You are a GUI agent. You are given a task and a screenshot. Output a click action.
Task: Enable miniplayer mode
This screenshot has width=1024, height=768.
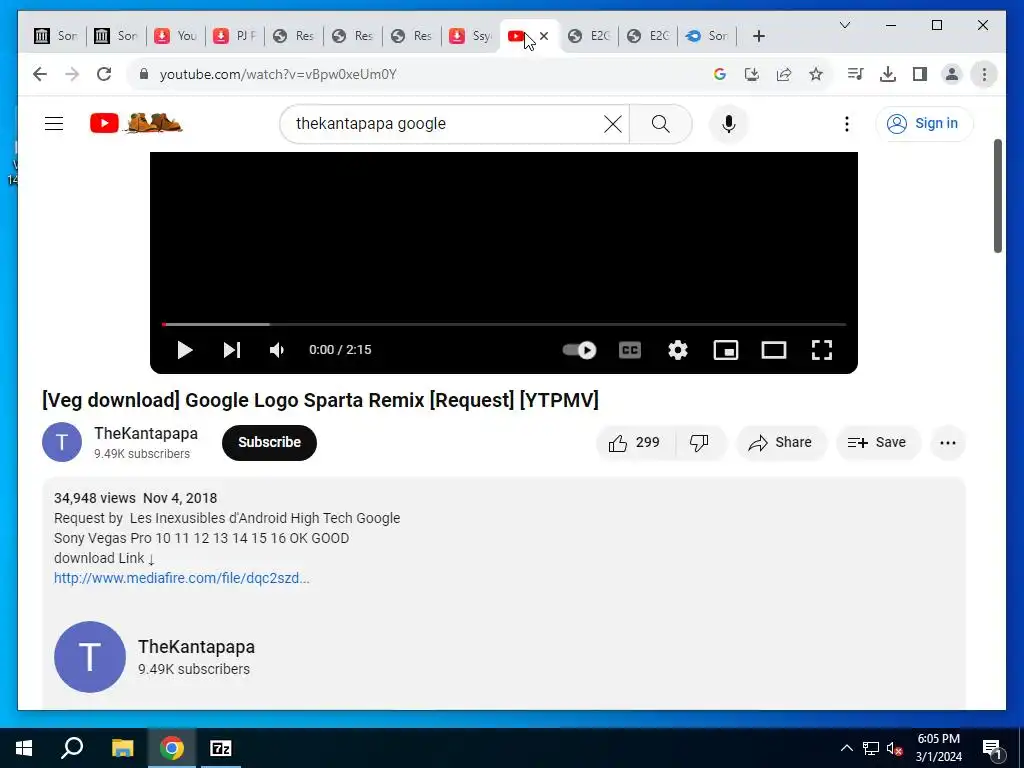(726, 350)
